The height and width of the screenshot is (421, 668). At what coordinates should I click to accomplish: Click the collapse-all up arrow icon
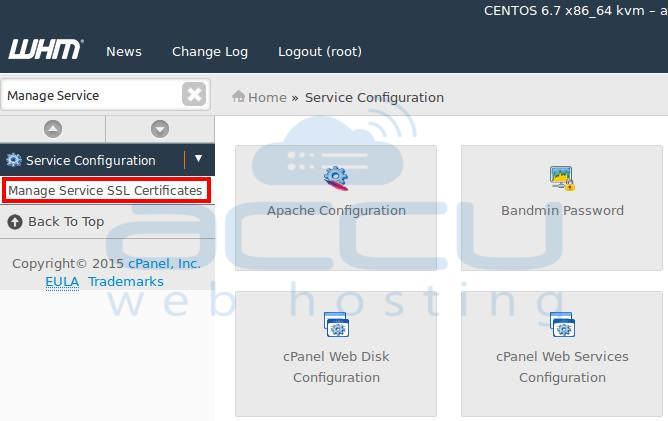click(53, 129)
